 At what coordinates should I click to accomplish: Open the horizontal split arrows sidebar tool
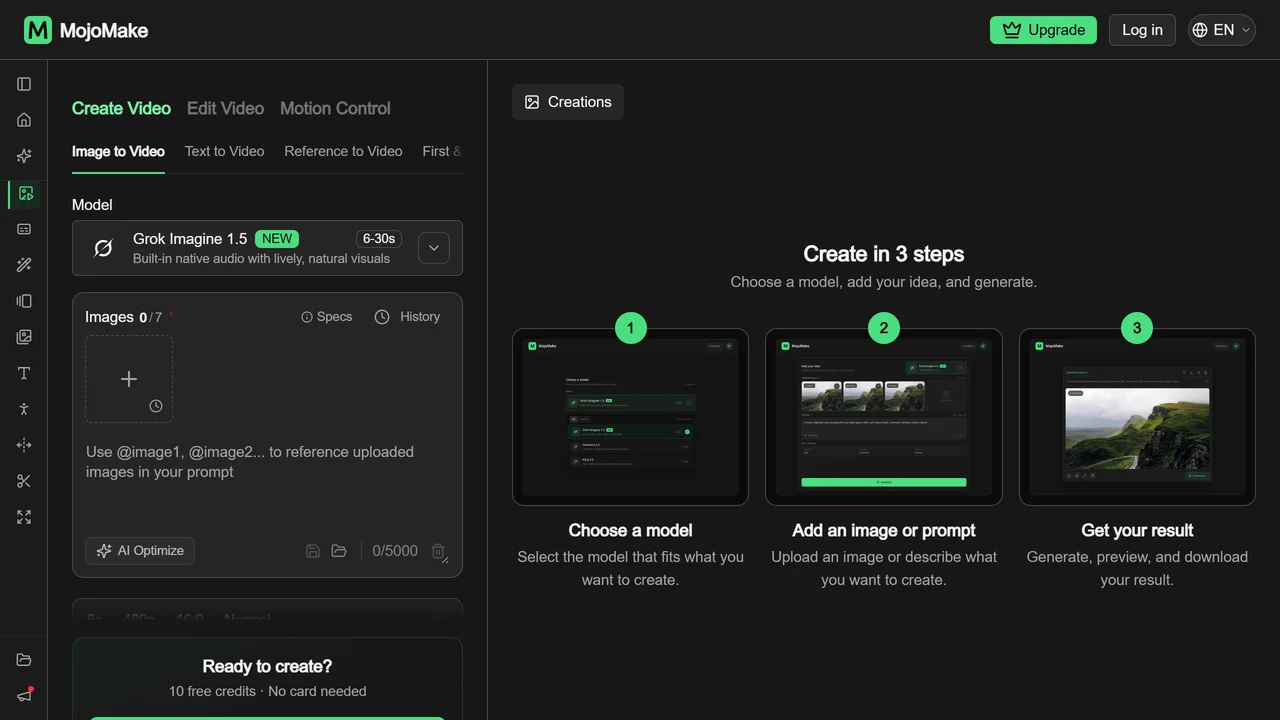click(x=24, y=445)
